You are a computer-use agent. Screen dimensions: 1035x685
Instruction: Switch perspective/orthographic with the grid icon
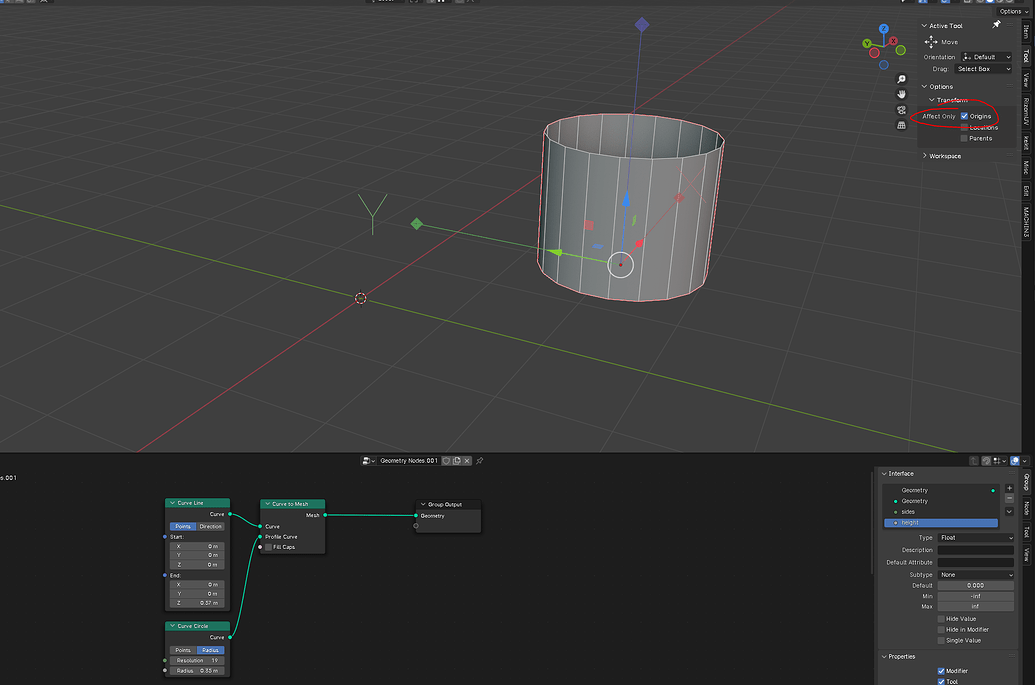click(902, 125)
